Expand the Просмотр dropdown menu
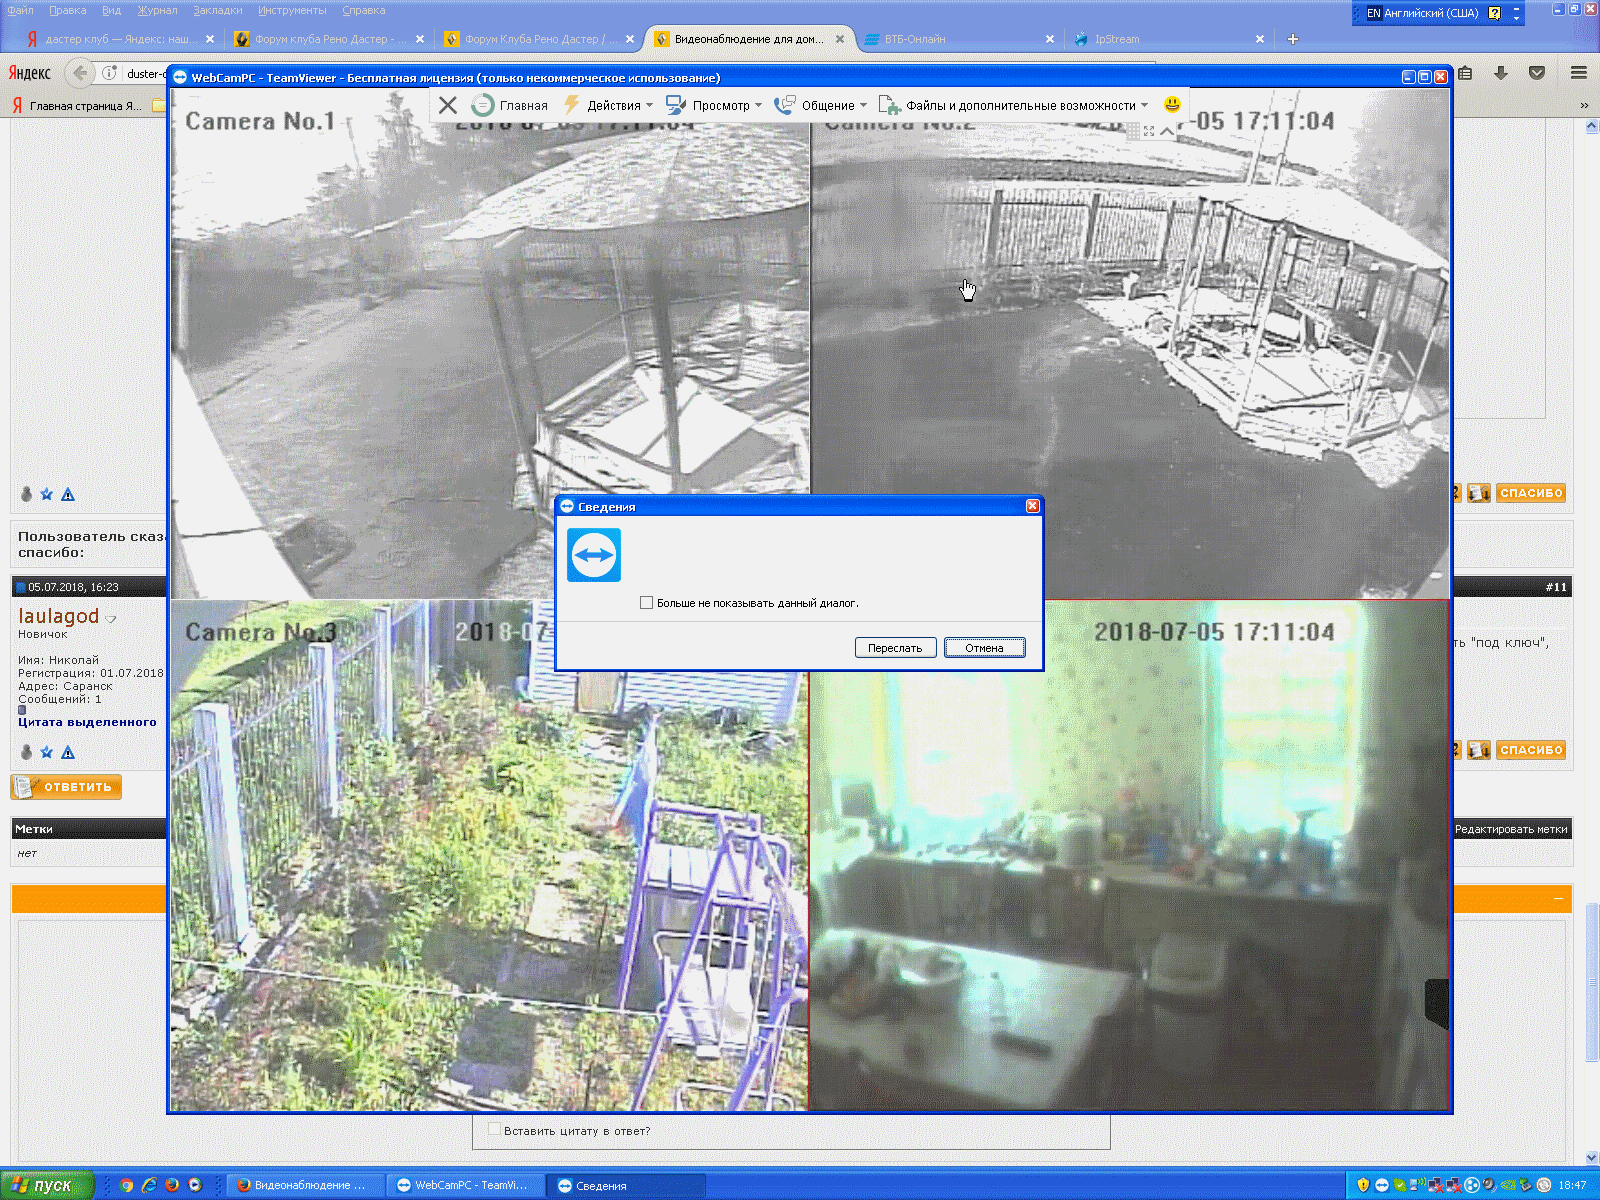1600x1200 pixels. (x=714, y=105)
